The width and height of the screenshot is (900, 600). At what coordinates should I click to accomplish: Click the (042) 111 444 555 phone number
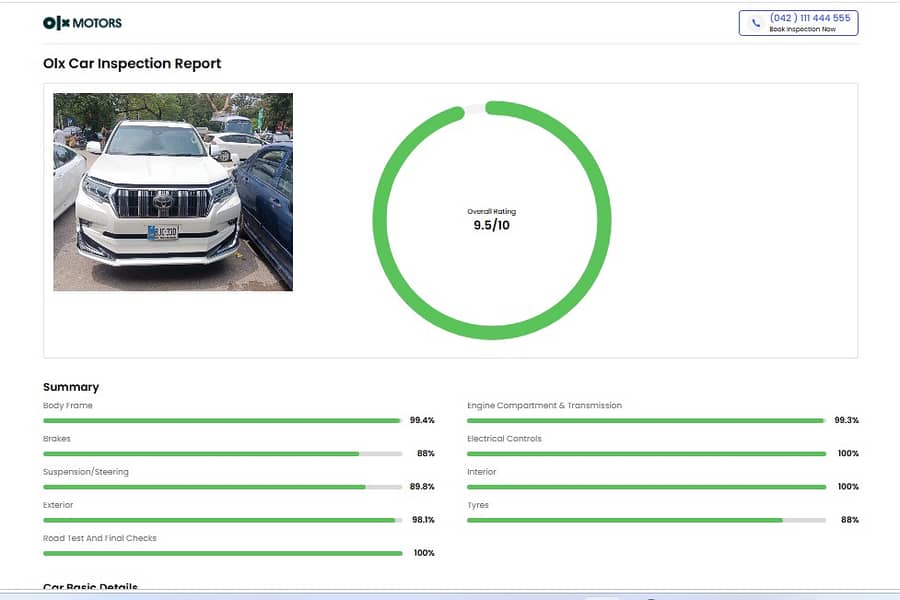click(810, 18)
